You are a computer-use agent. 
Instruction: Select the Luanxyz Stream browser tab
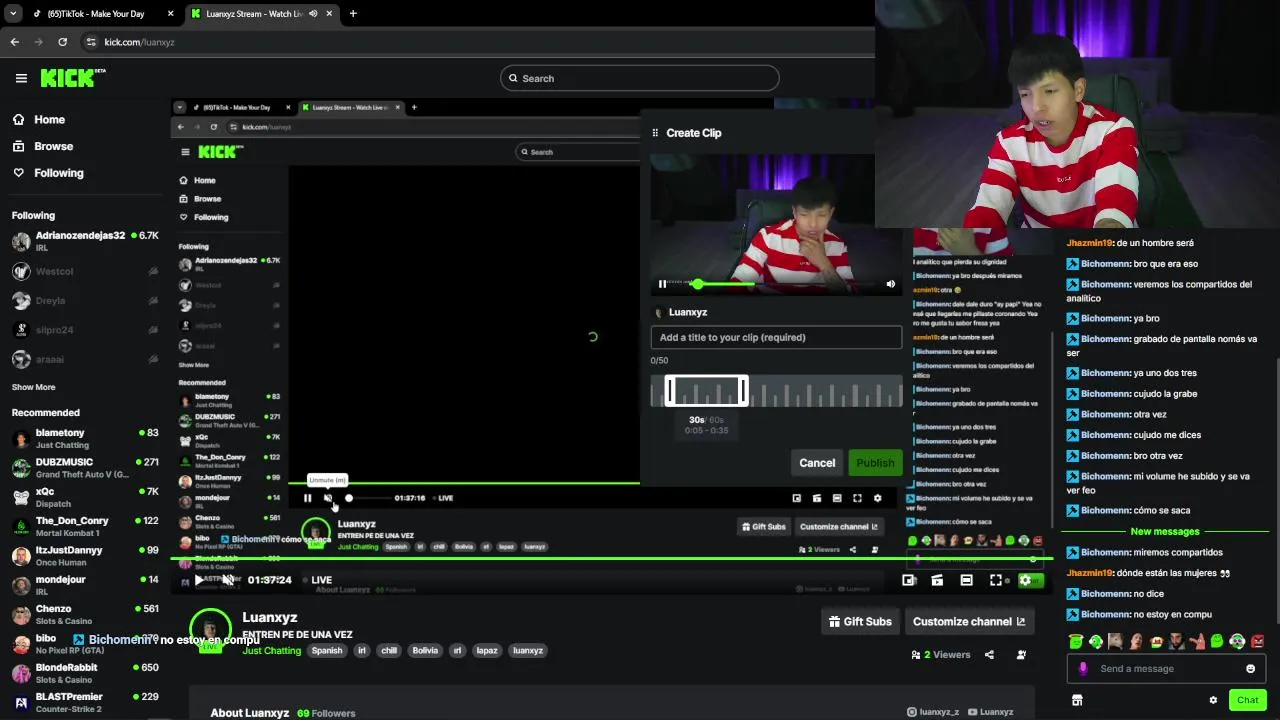[255, 14]
